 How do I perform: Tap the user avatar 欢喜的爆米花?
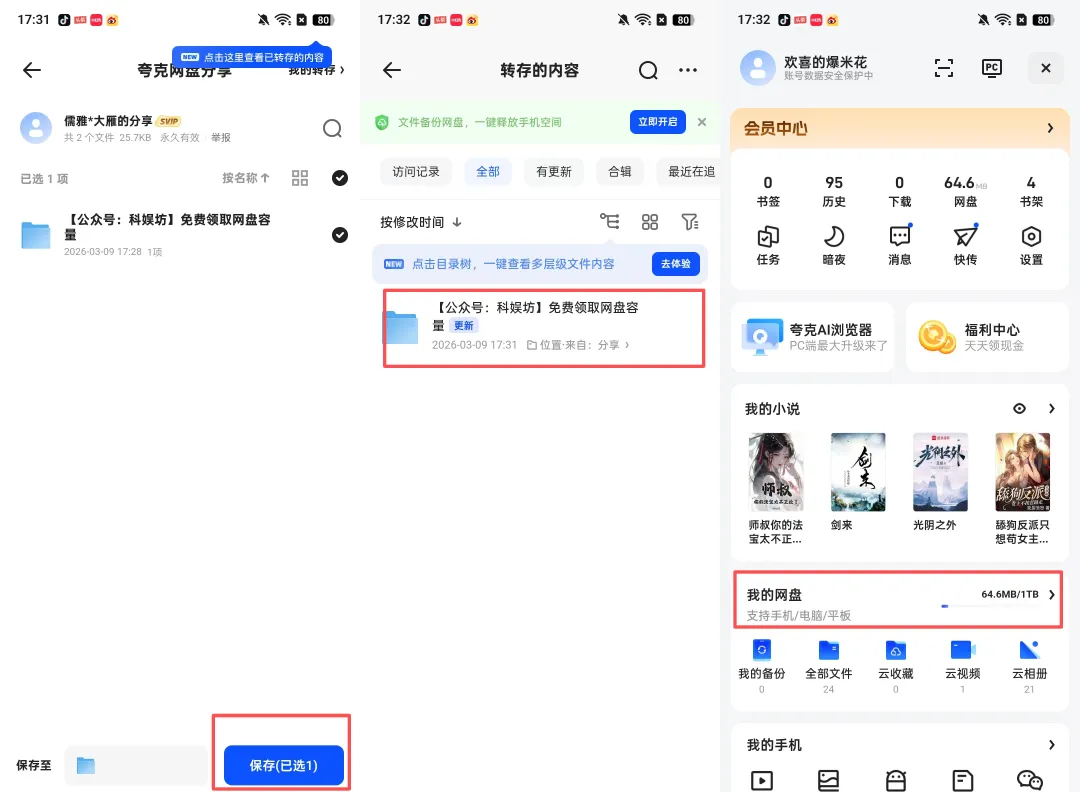[x=757, y=67]
